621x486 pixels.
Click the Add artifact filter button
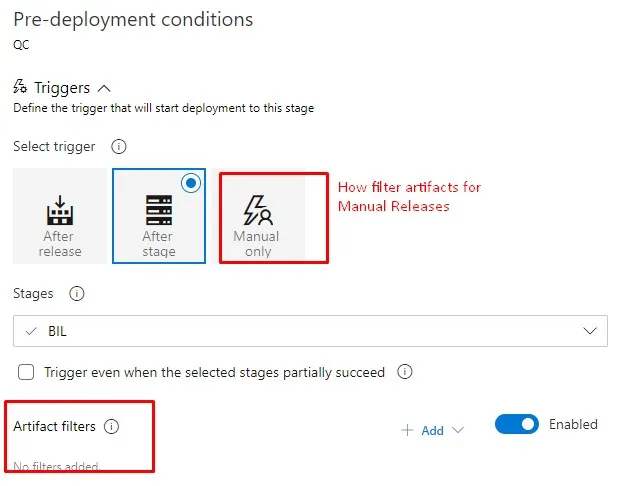pyautogui.click(x=424, y=430)
